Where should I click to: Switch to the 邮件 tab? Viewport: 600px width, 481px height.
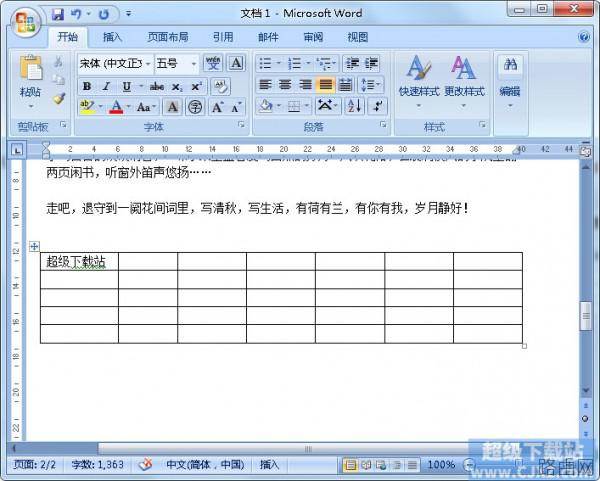pyautogui.click(x=268, y=37)
